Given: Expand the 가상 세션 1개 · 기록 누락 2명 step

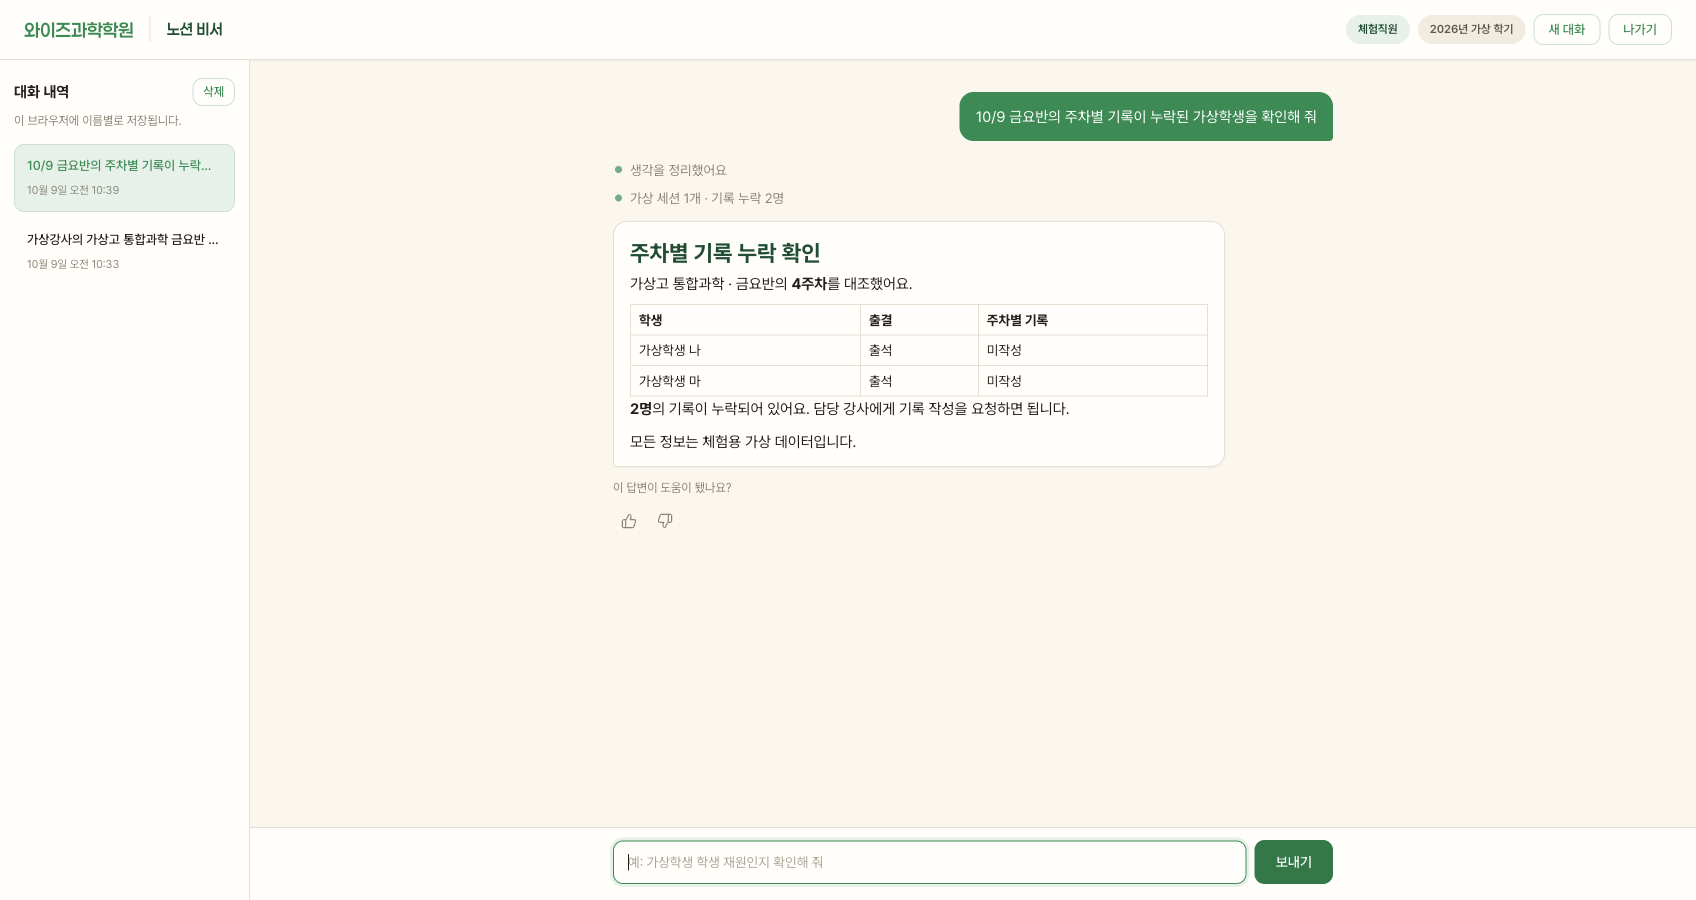Looking at the screenshot, I should tap(699, 198).
